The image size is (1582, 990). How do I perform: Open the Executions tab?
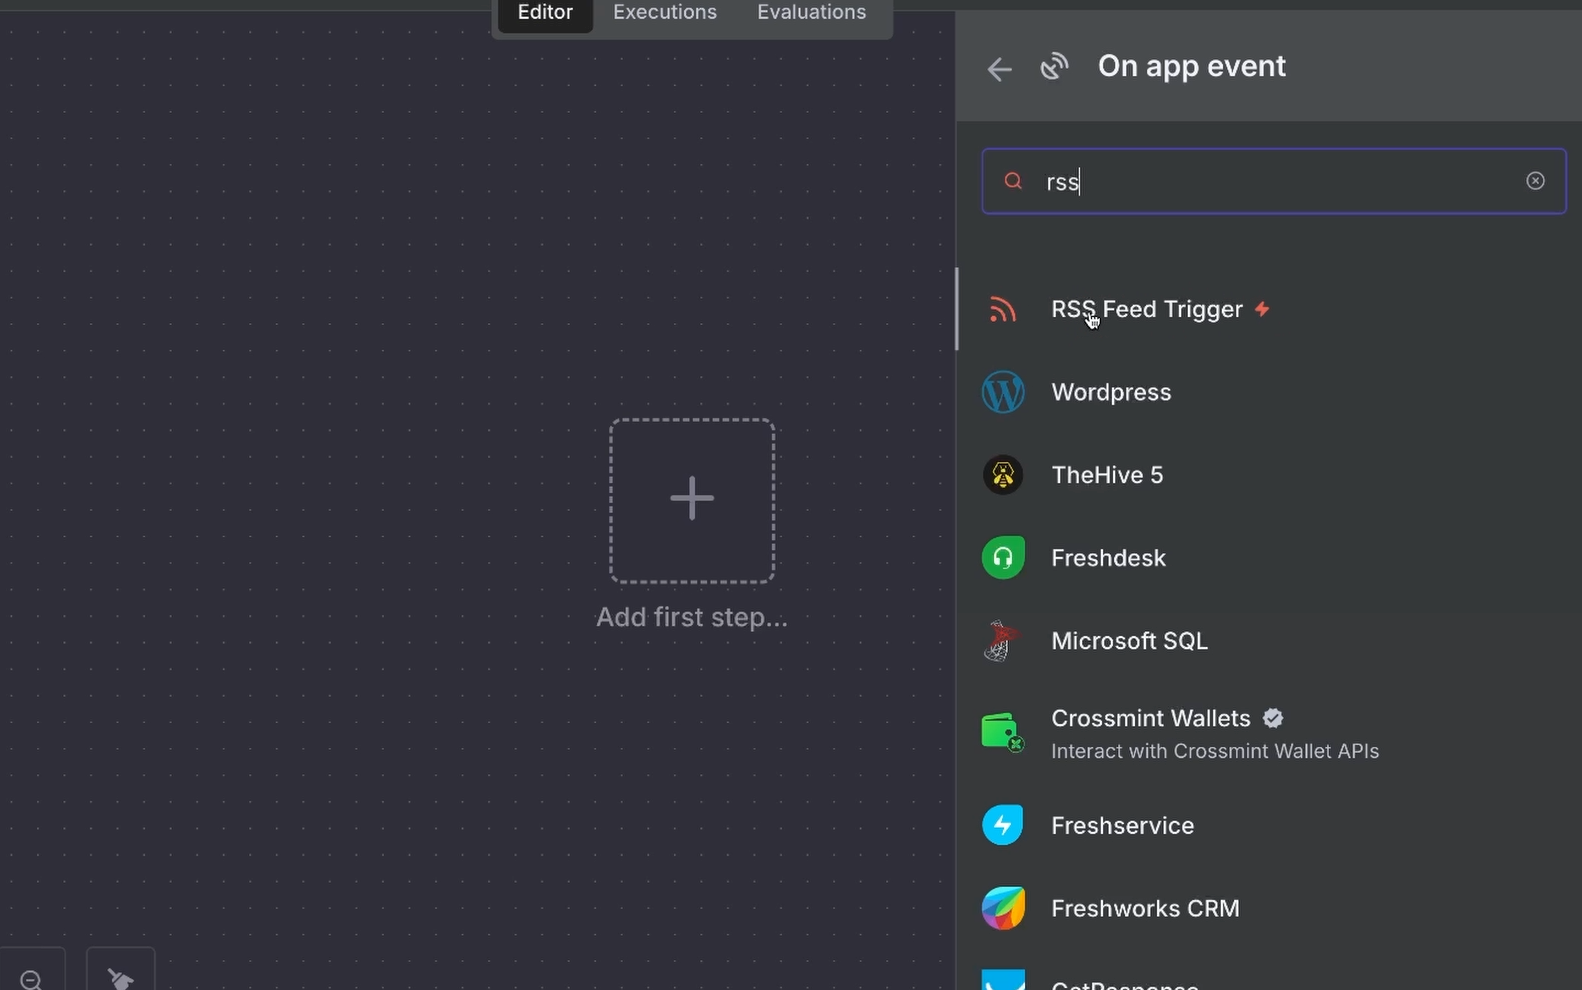(665, 13)
